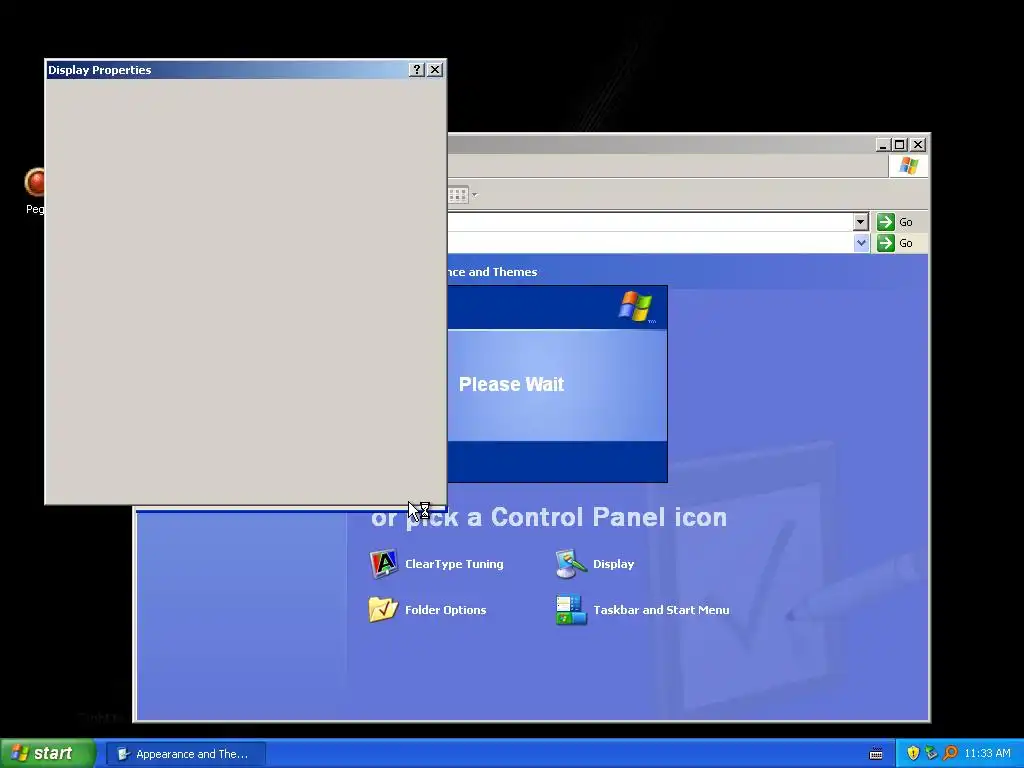The width and height of the screenshot is (1024, 768).
Task: Close the Appearance and Themes window
Action: coord(918,144)
